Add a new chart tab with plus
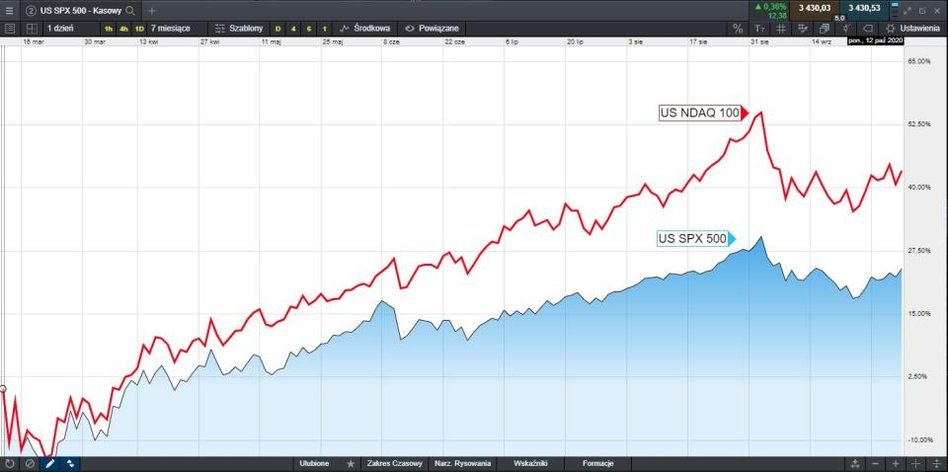This screenshot has height=472, width=948. pos(152,9)
